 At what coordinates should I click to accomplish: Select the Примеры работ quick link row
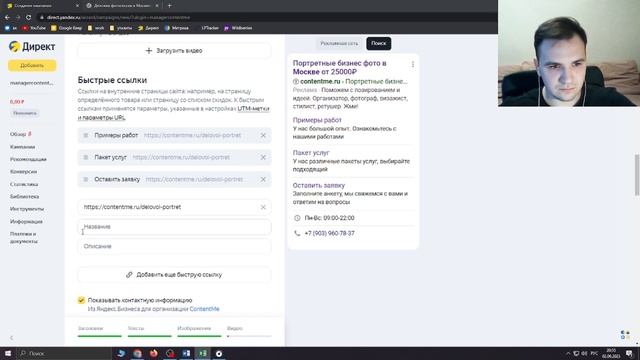pyautogui.click(x=174, y=135)
